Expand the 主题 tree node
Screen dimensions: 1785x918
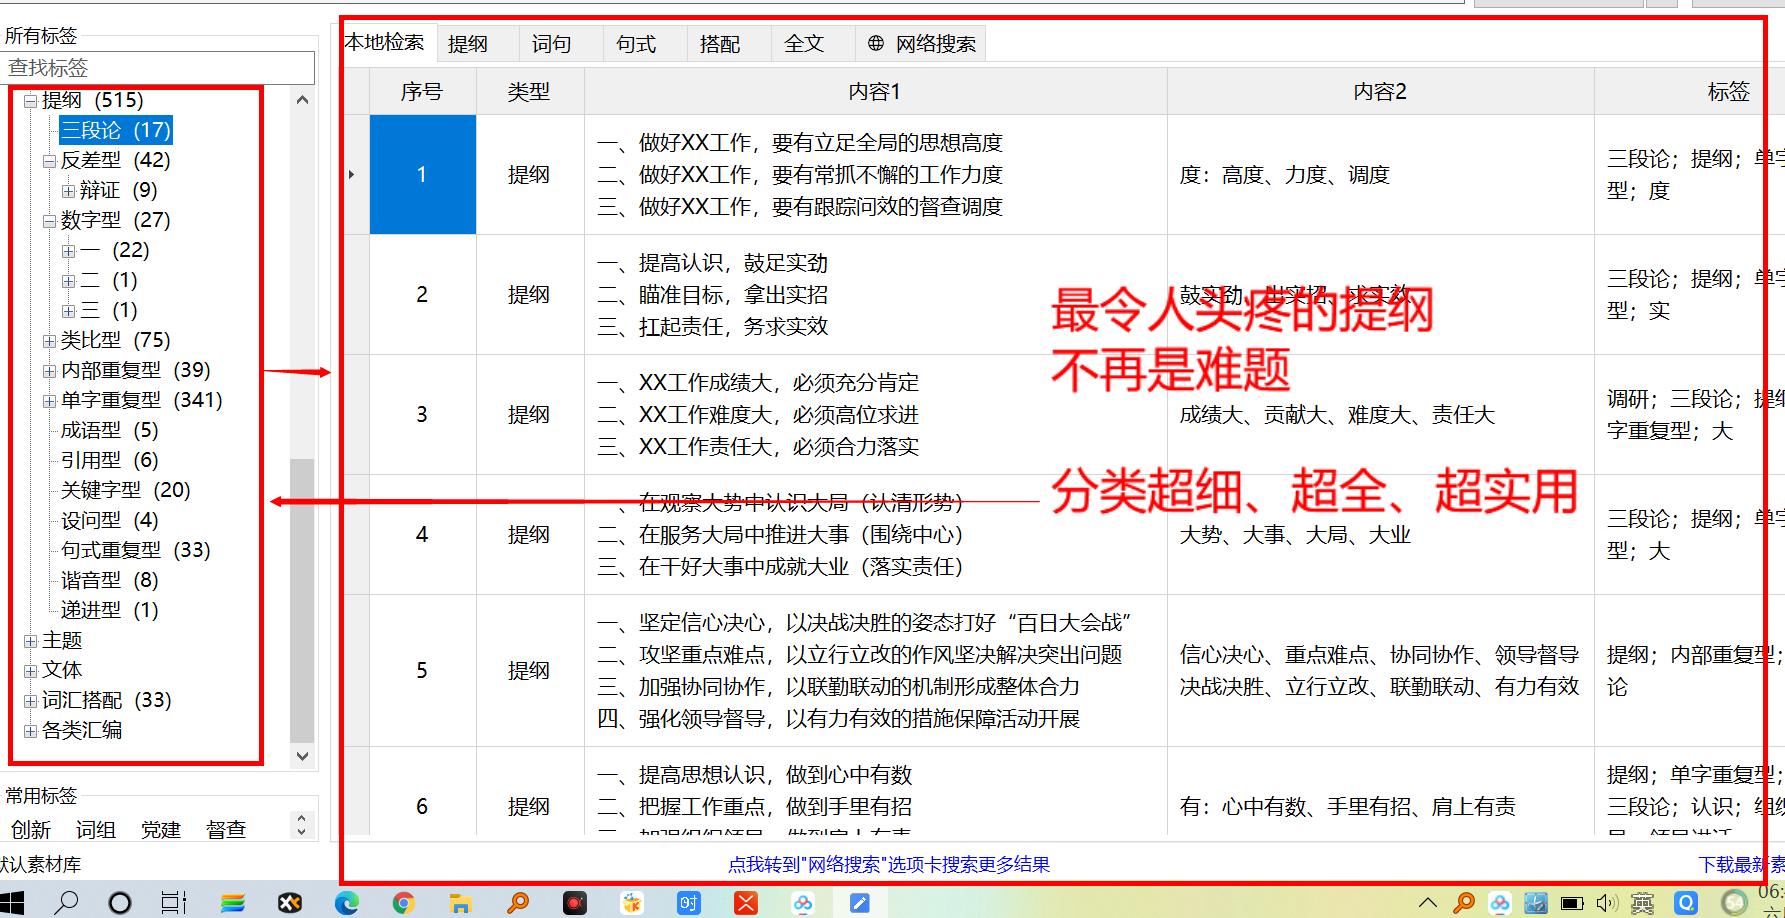point(30,640)
